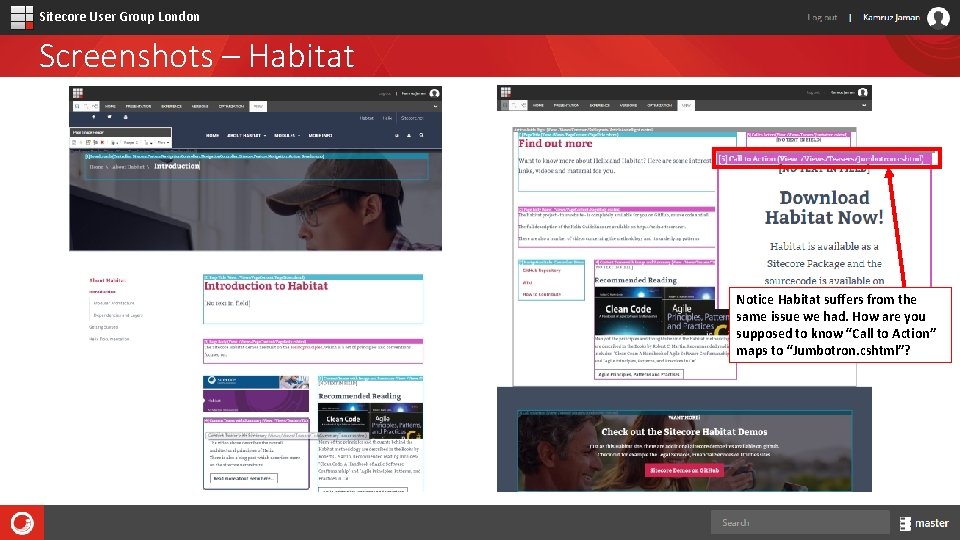The image size is (960, 540).
Task: Click Clean Code book cover in left screenshot
Action: pos(343,420)
